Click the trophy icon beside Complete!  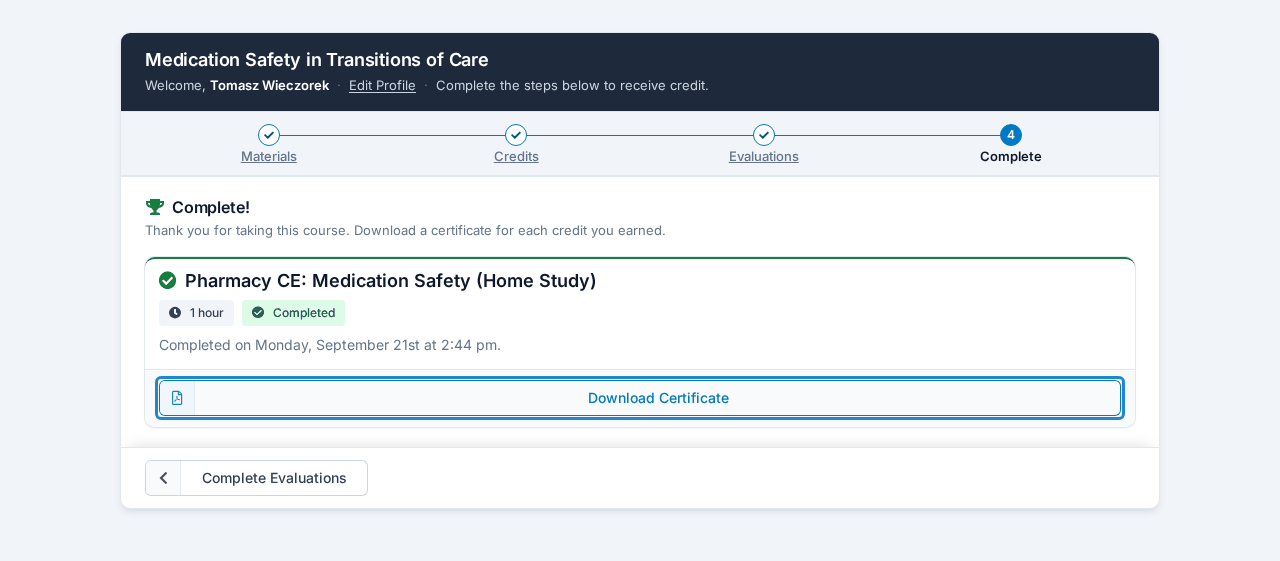[155, 207]
